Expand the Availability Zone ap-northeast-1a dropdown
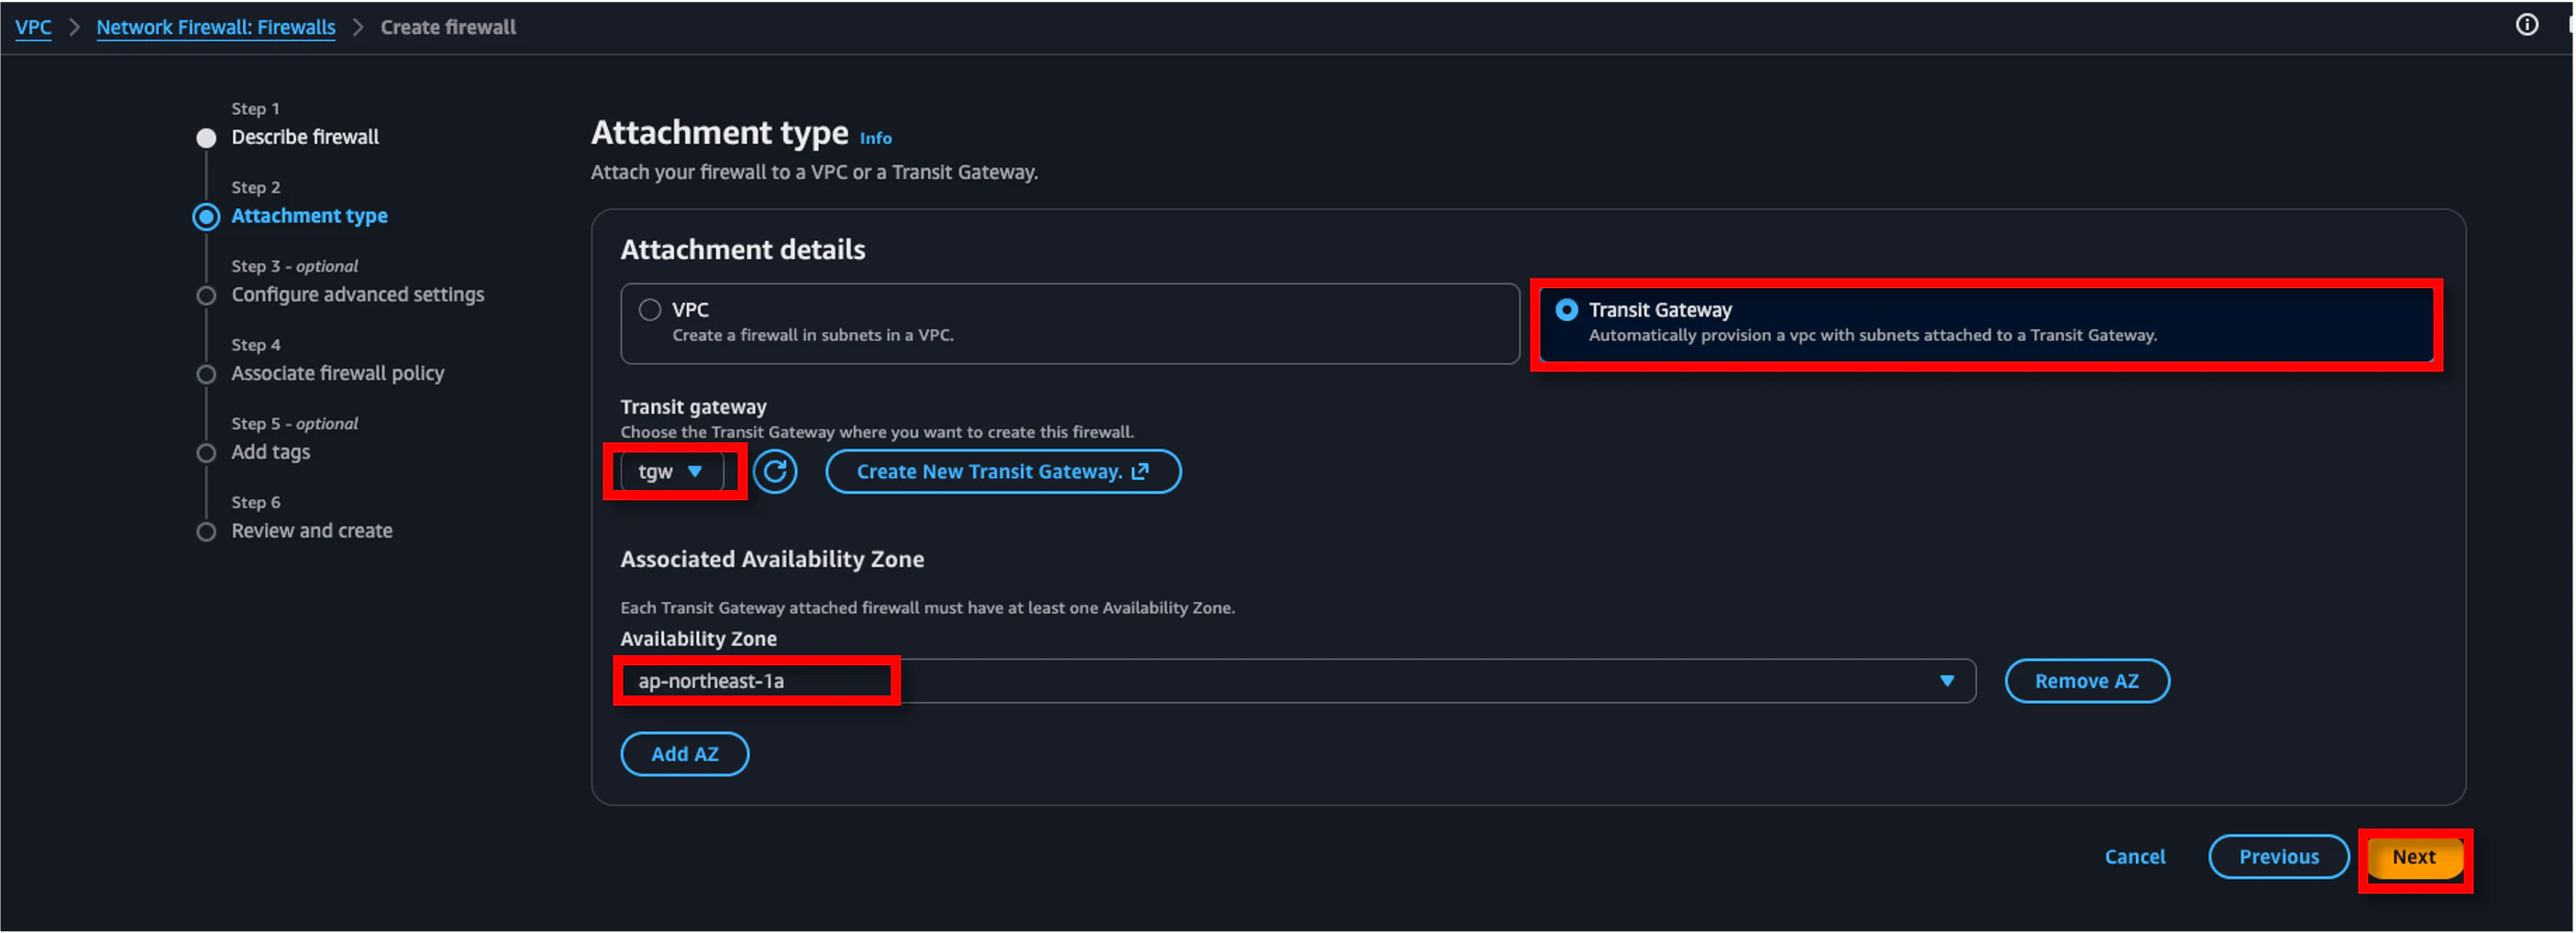This screenshot has height=933, width=2576. point(1298,681)
